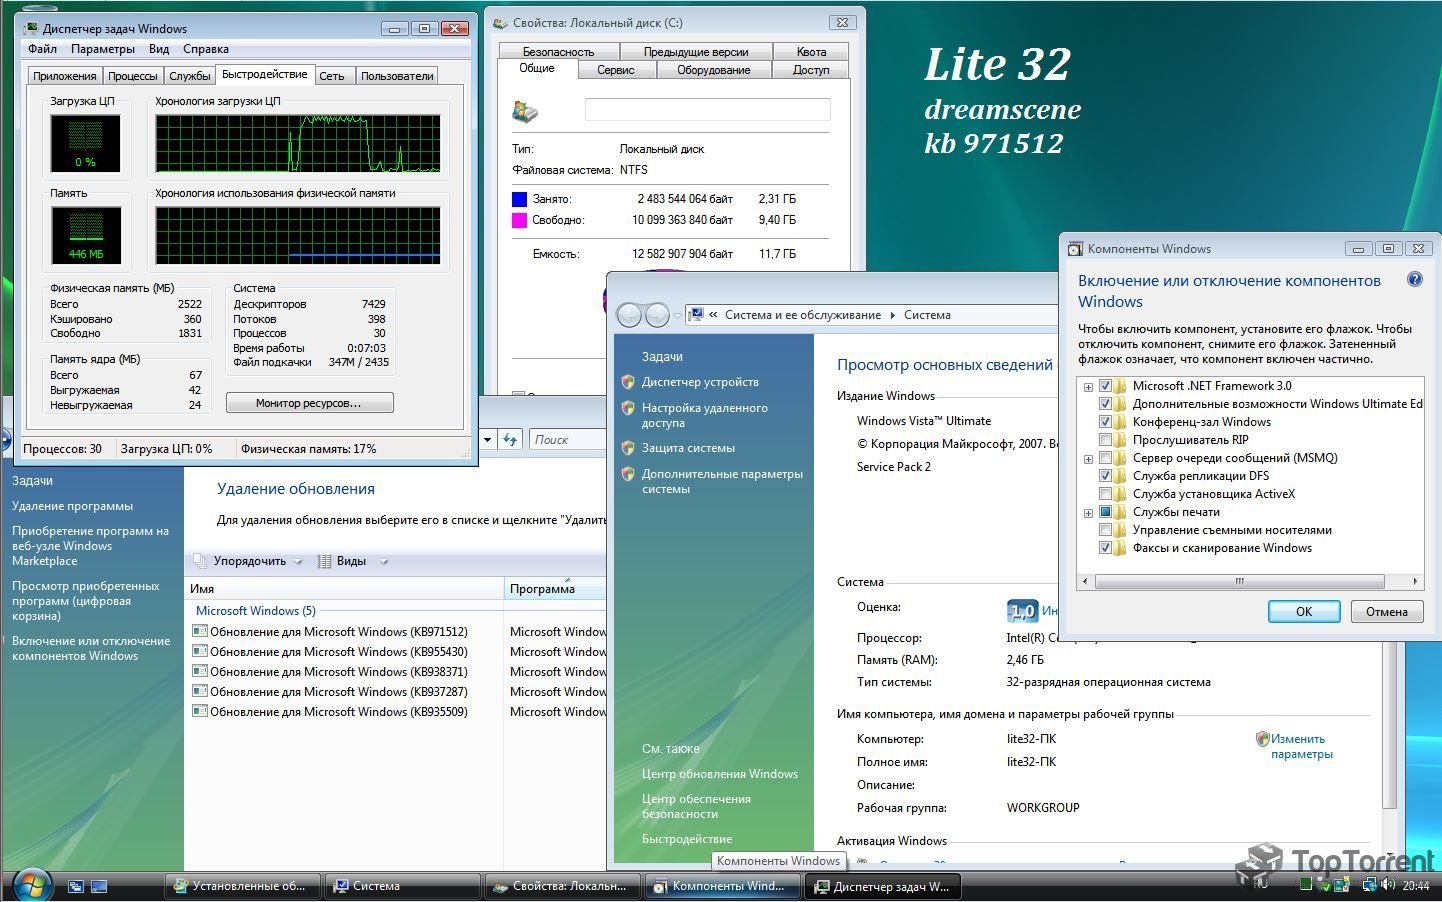The image size is (1442, 902).
Task: Click the 1,0 experience index score badge
Action: pyautogui.click(x=1022, y=611)
